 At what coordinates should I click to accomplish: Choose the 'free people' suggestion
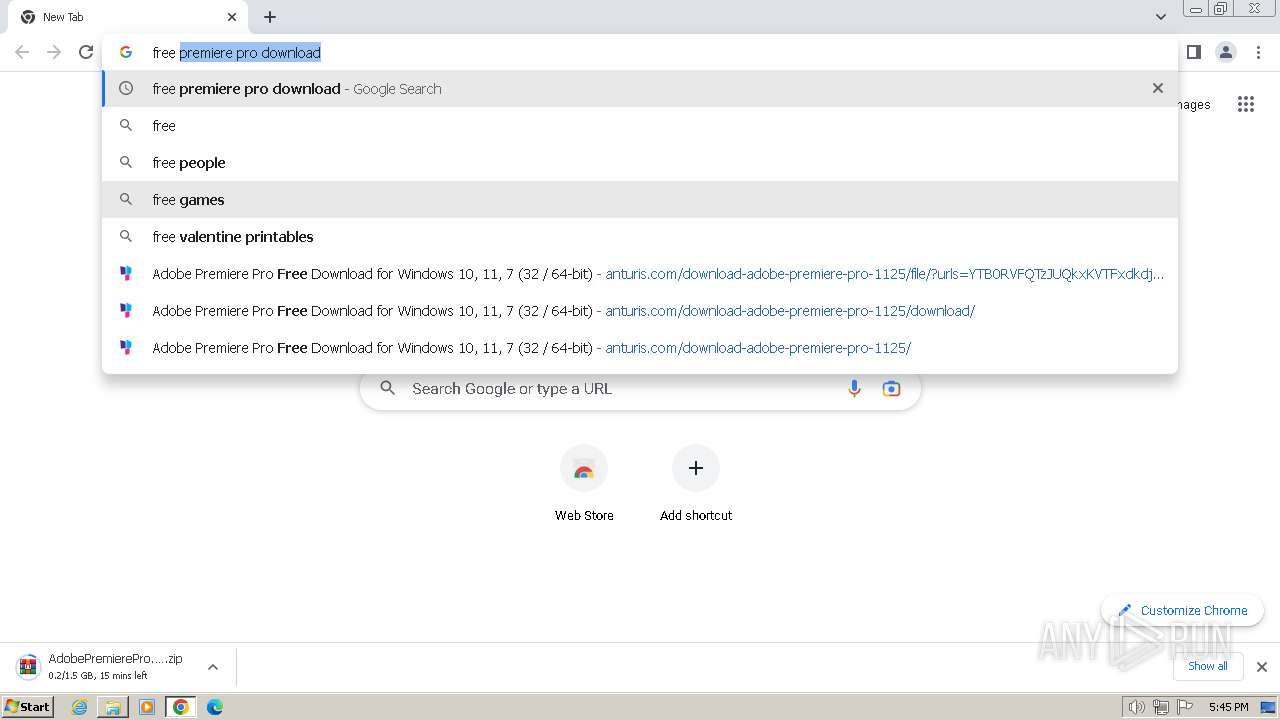[x=189, y=163]
